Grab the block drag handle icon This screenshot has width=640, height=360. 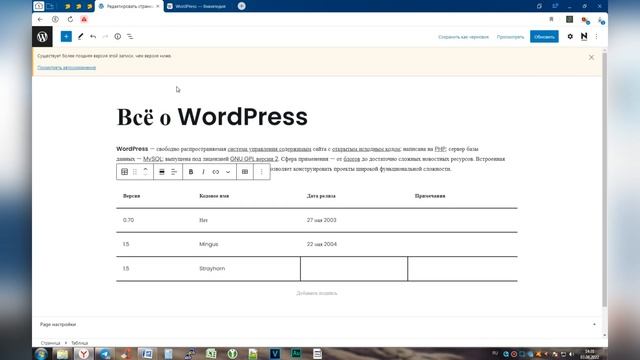tap(135, 172)
